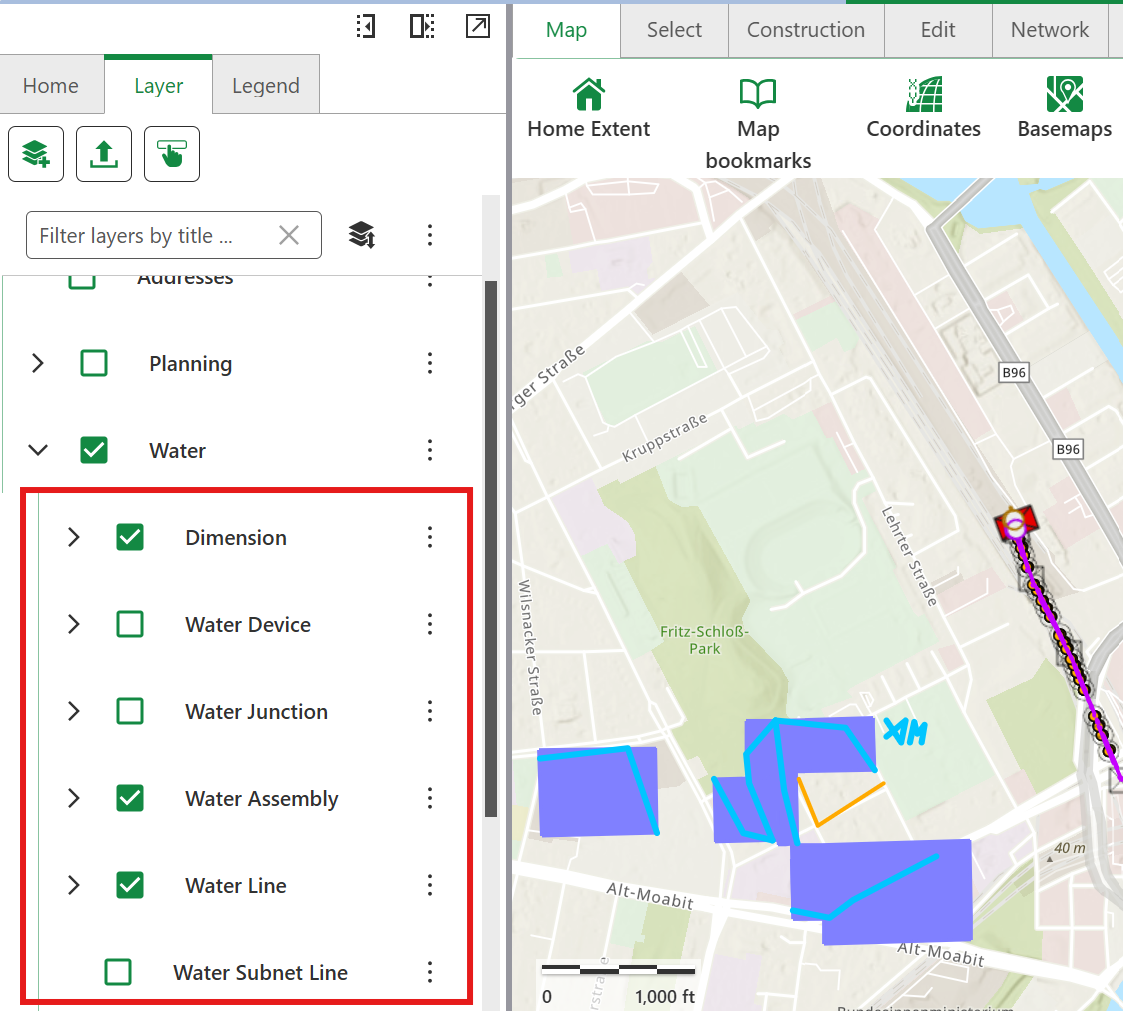Open the Coordinates tool
The height and width of the screenshot is (1011, 1123).
[x=923, y=95]
